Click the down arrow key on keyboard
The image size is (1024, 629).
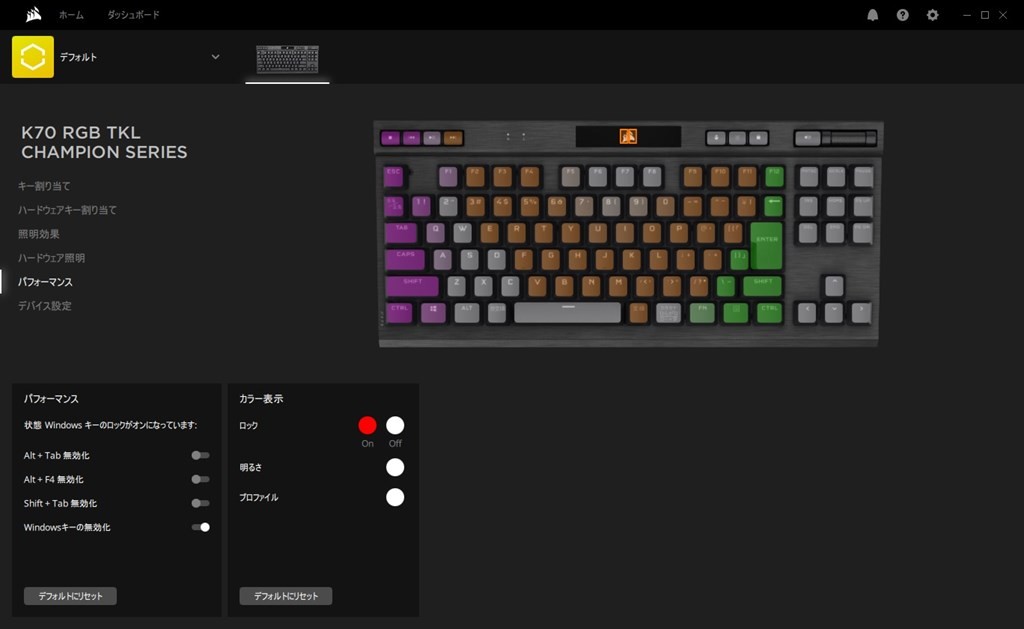[x=834, y=312]
